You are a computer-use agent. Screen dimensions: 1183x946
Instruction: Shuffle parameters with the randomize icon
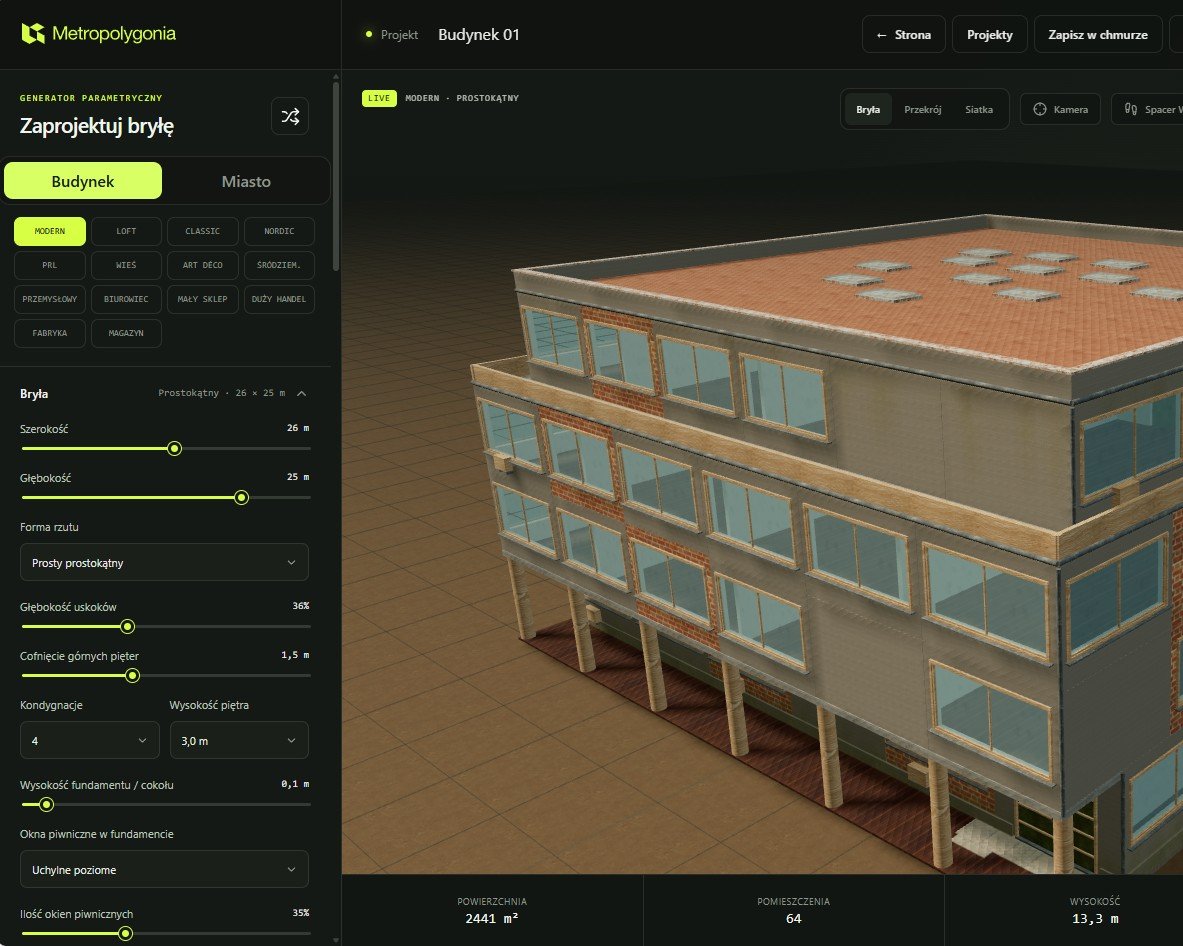click(x=290, y=116)
